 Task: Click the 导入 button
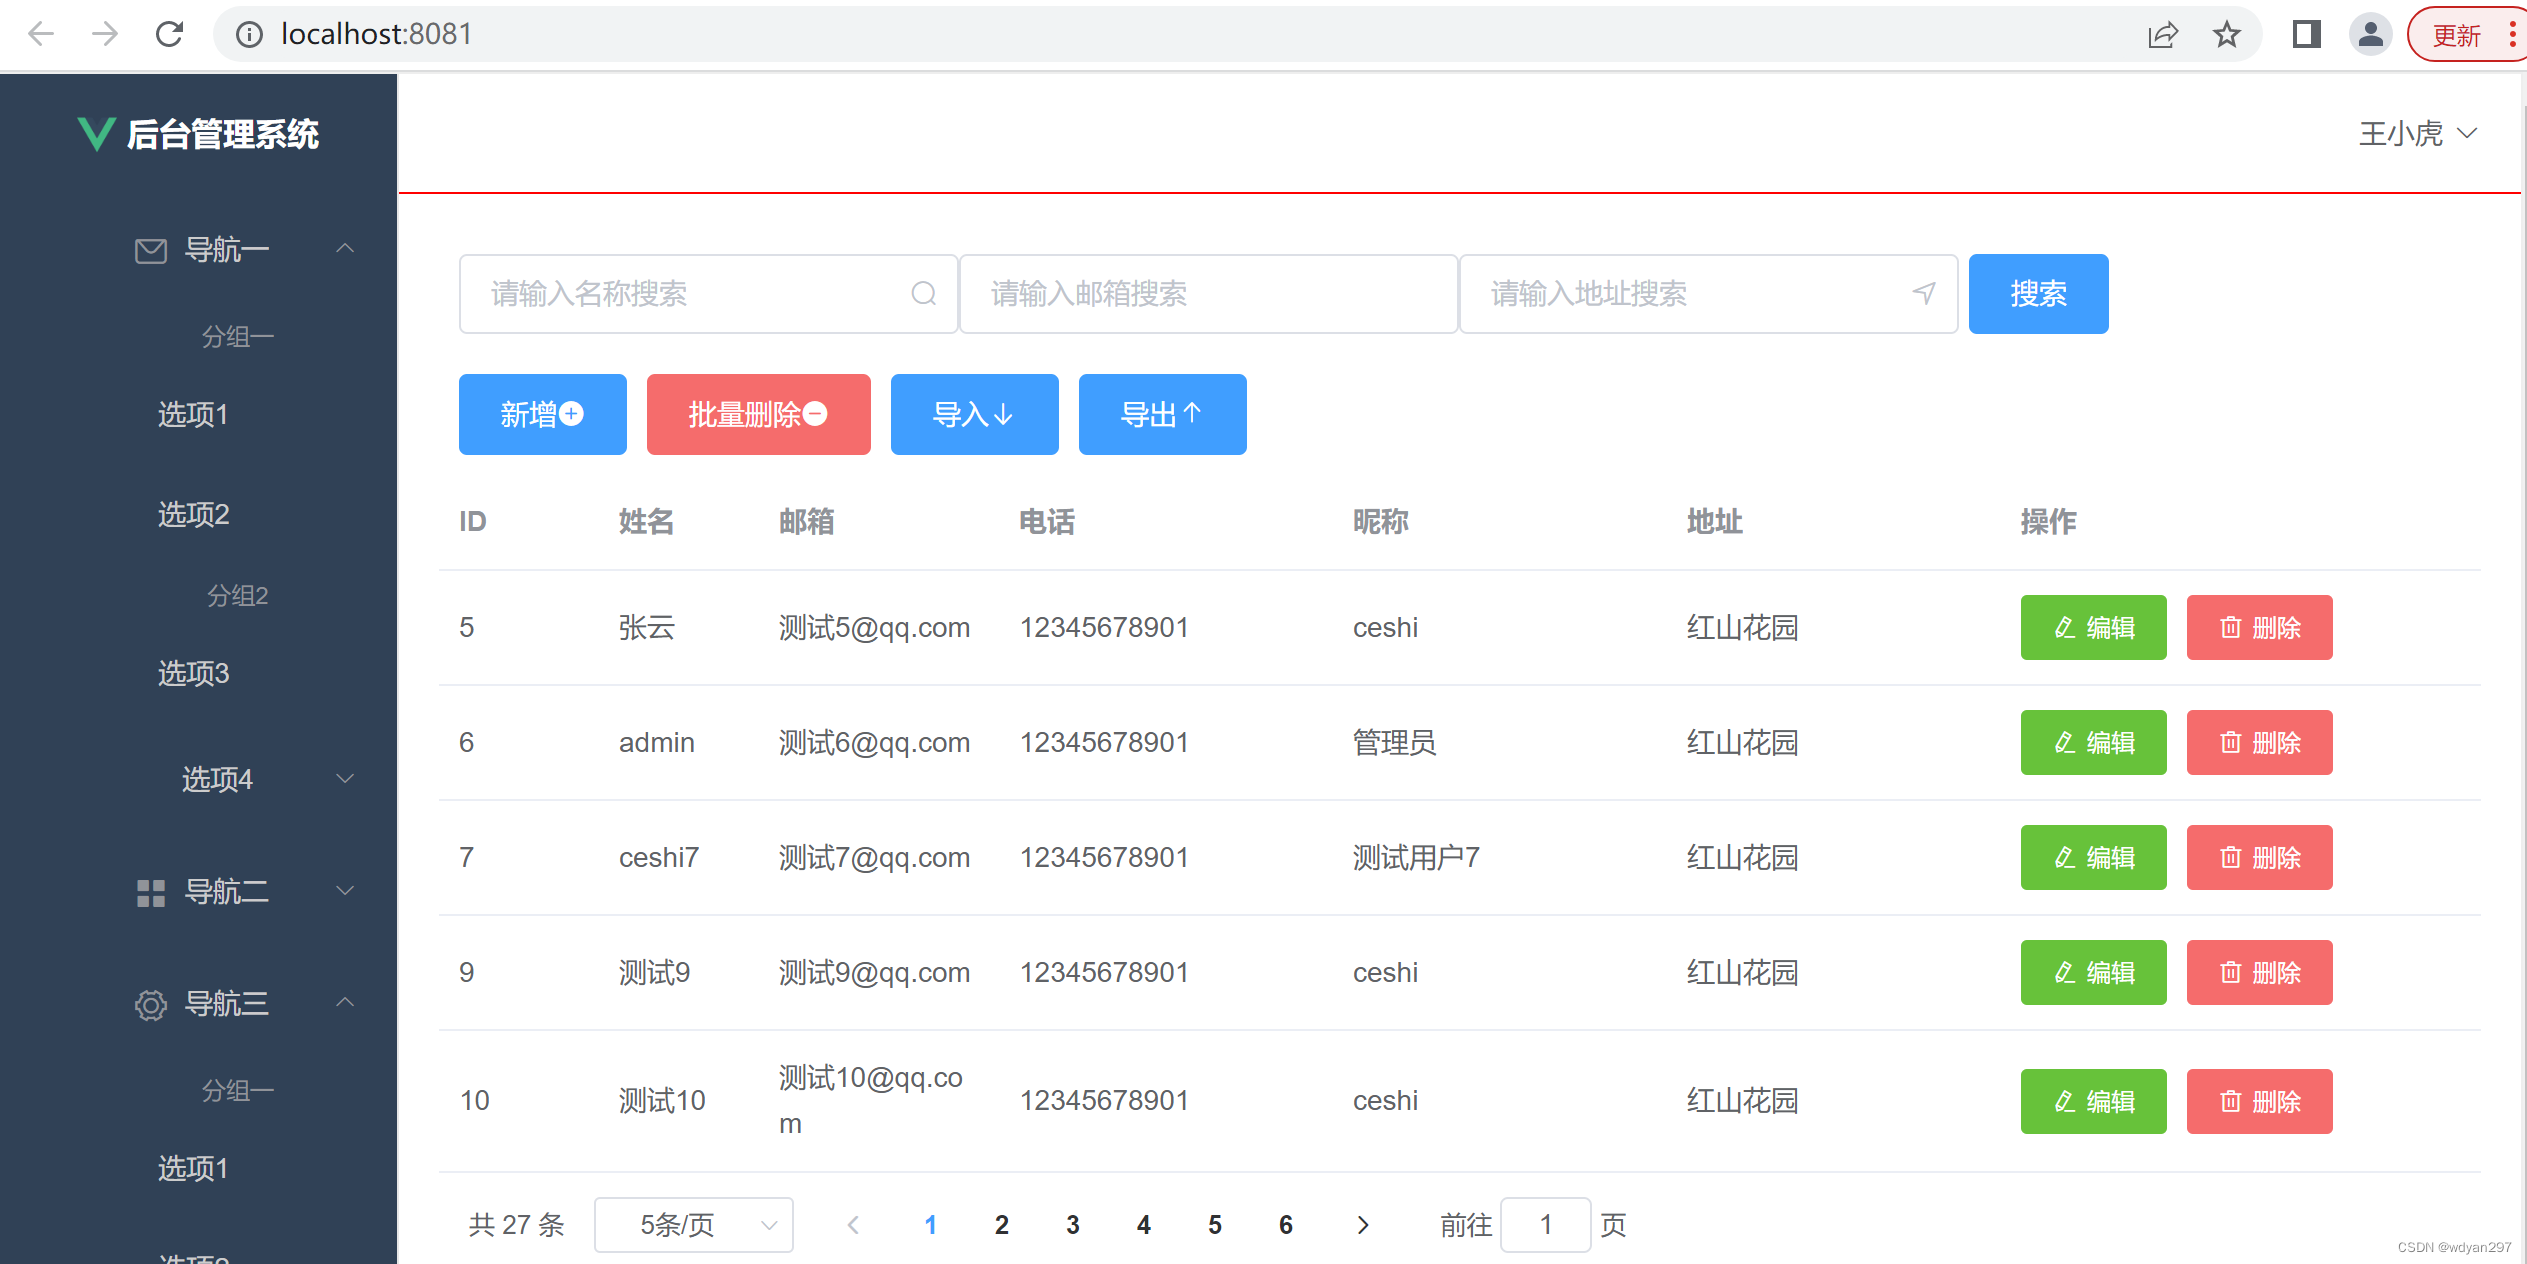pyautogui.click(x=974, y=415)
